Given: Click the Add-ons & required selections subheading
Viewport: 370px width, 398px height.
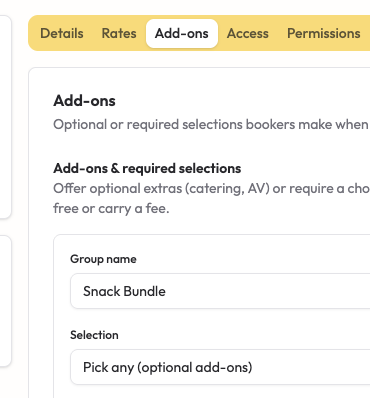Looking at the screenshot, I should [147, 168].
